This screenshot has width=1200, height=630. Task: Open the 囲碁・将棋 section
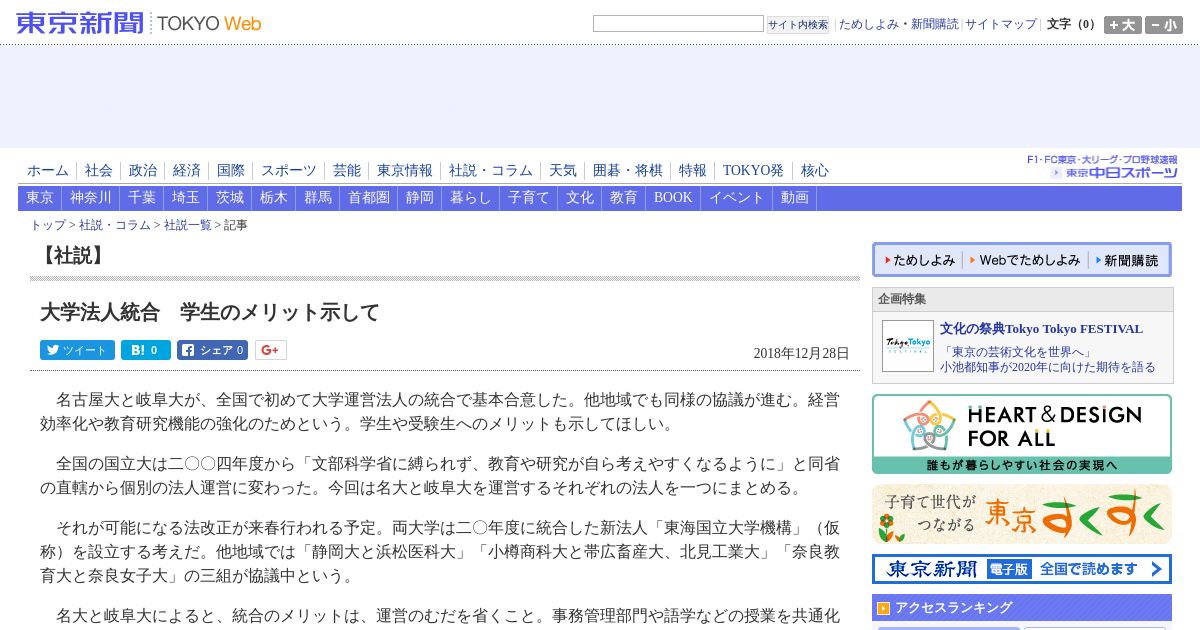(628, 170)
